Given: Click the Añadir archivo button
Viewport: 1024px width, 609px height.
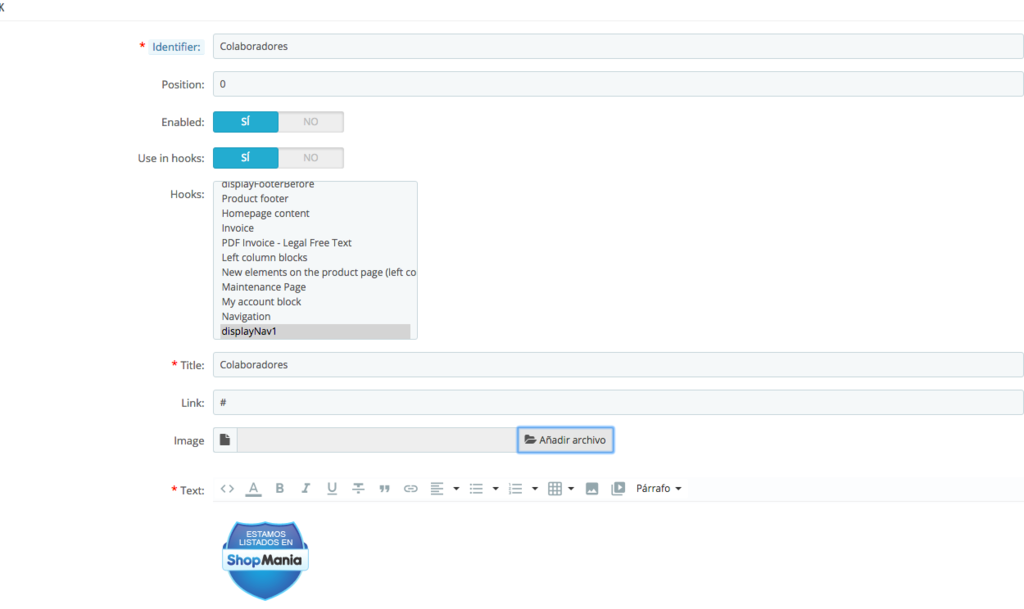Looking at the screenshot, I should click(x=565, y=440).
